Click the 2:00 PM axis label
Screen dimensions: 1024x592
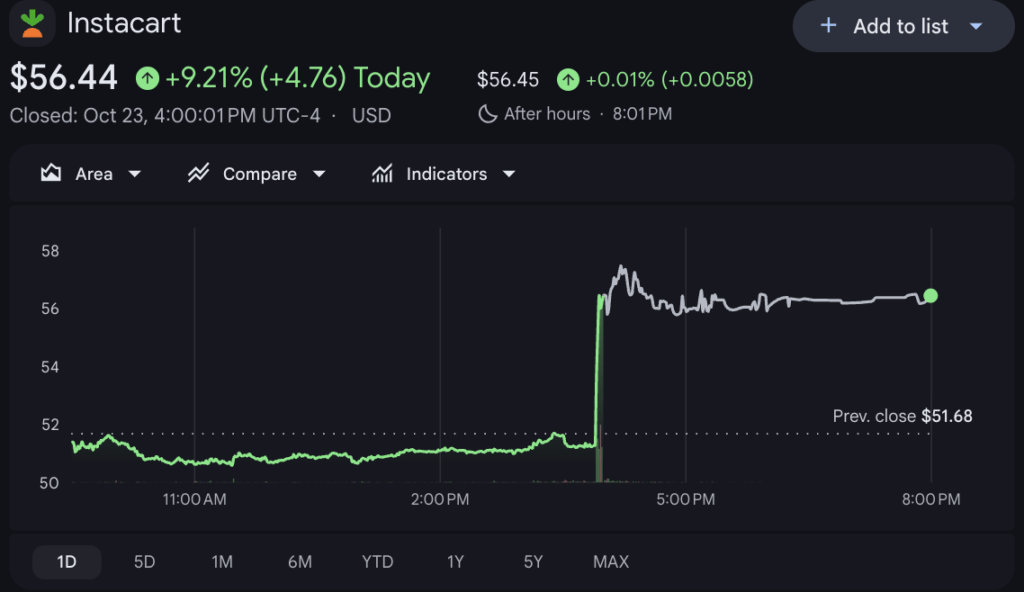440,500
